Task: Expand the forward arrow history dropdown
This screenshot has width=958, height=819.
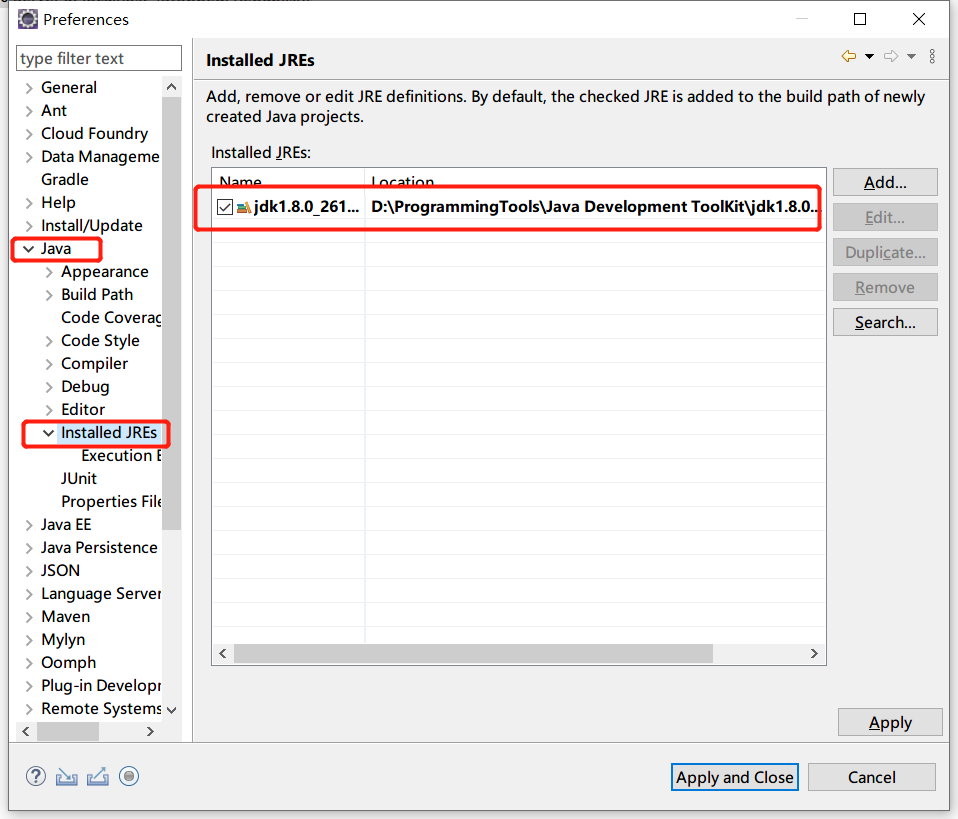Action: 911,56
